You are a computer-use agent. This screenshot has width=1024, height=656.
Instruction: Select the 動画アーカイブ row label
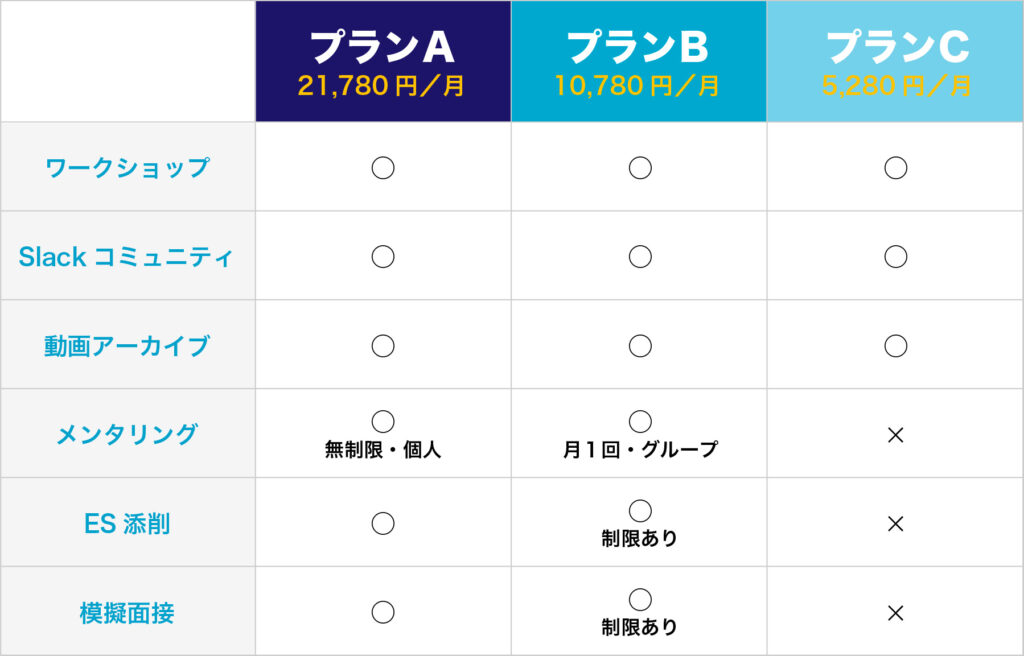coord(127,346)
